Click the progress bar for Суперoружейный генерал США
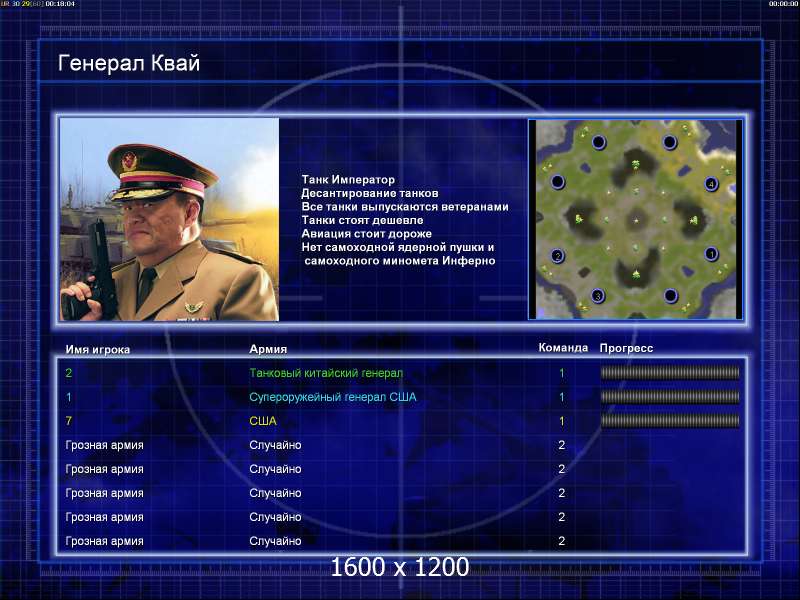This screenshot has height=600, width=800. pos(670,397)
